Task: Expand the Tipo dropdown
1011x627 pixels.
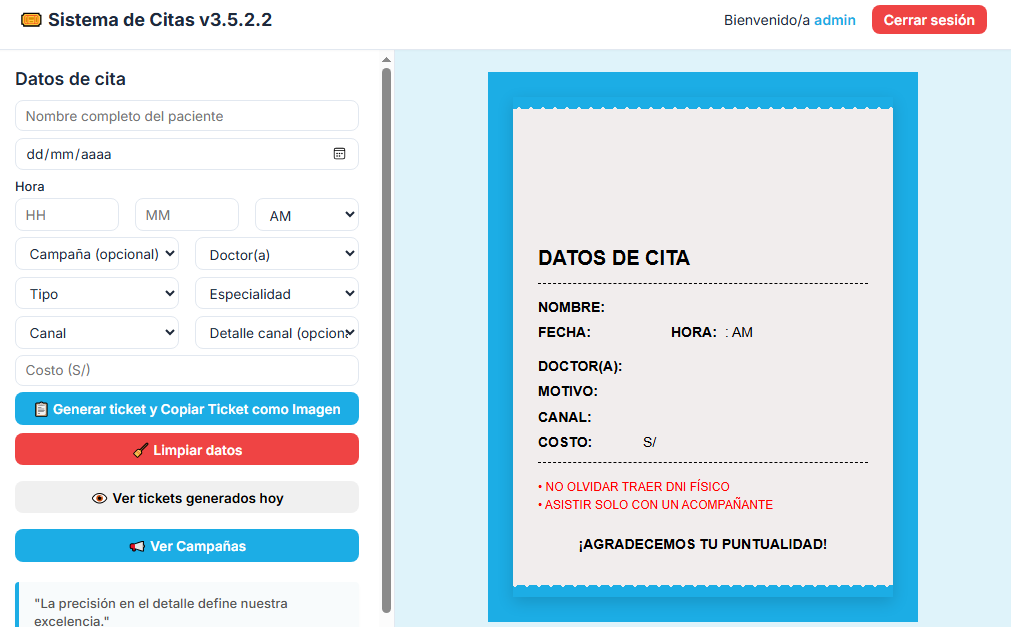Action: (x=97, y=294)
